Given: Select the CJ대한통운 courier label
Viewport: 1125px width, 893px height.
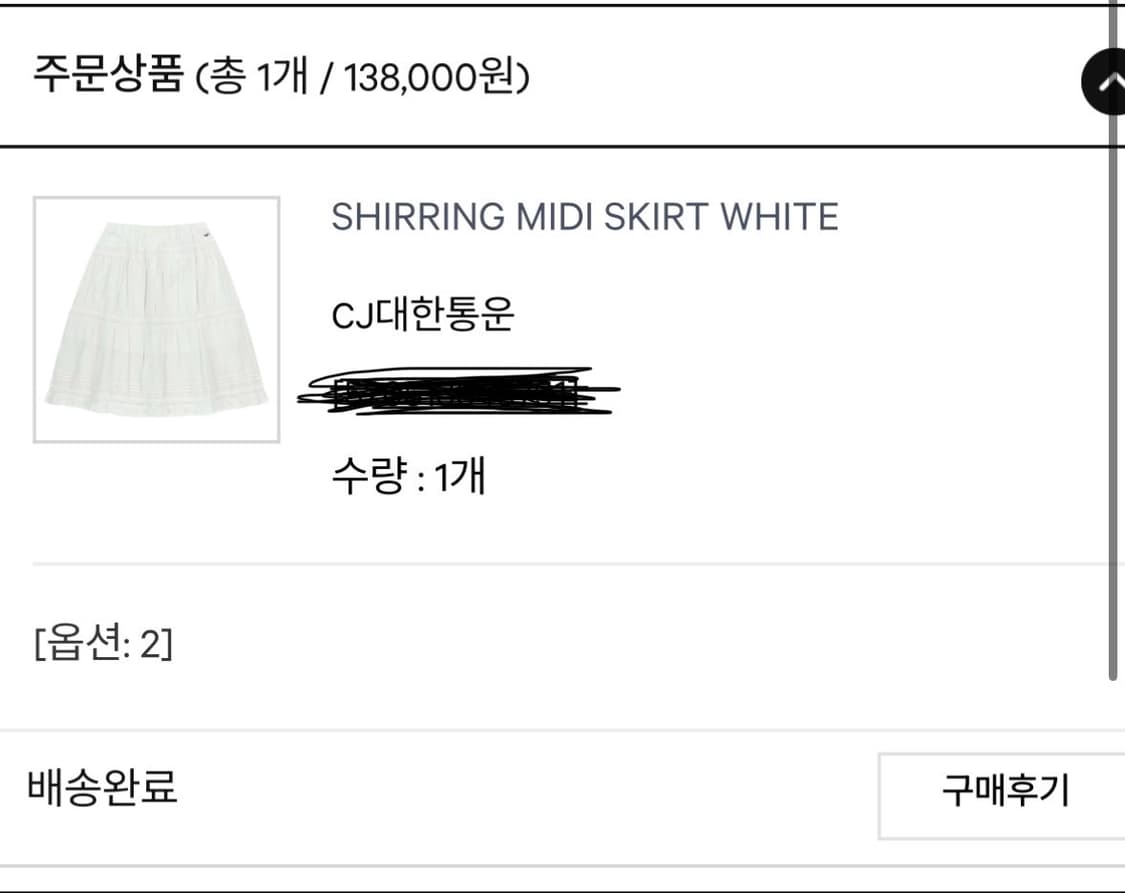Looking at the screenshot, I should pyautogui.click(x=423, y=313).
